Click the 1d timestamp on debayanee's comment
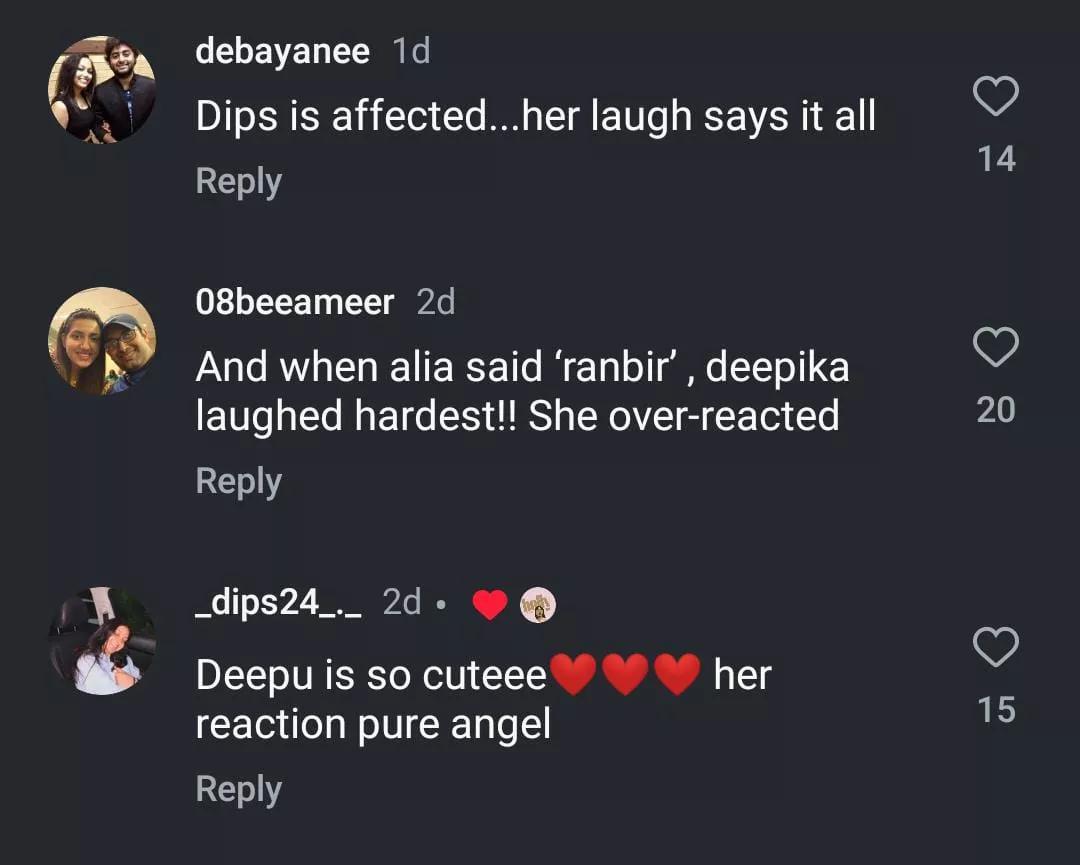The width and height of the screenshot is (1080, 865). (x=412, y=52)
